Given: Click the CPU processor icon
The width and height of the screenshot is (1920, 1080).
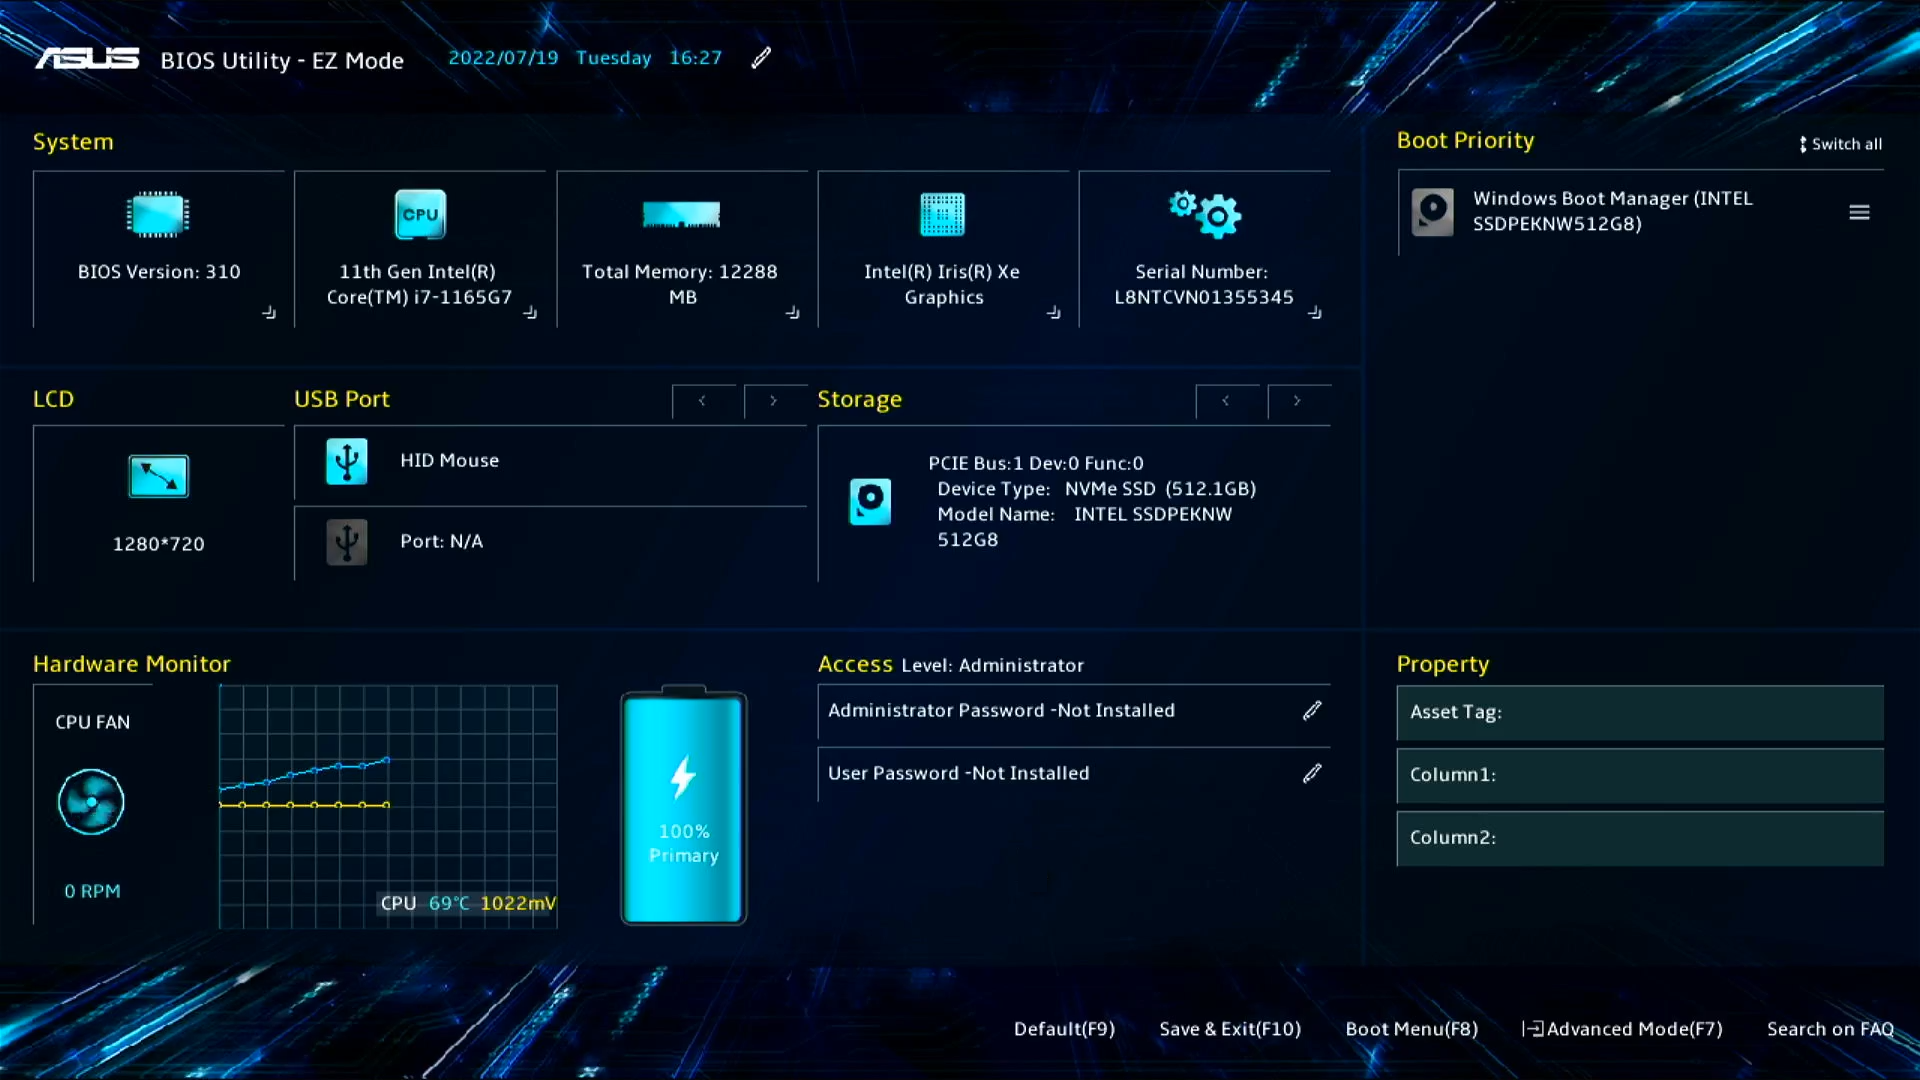Looking at the screenshot, I should point(420,214).
